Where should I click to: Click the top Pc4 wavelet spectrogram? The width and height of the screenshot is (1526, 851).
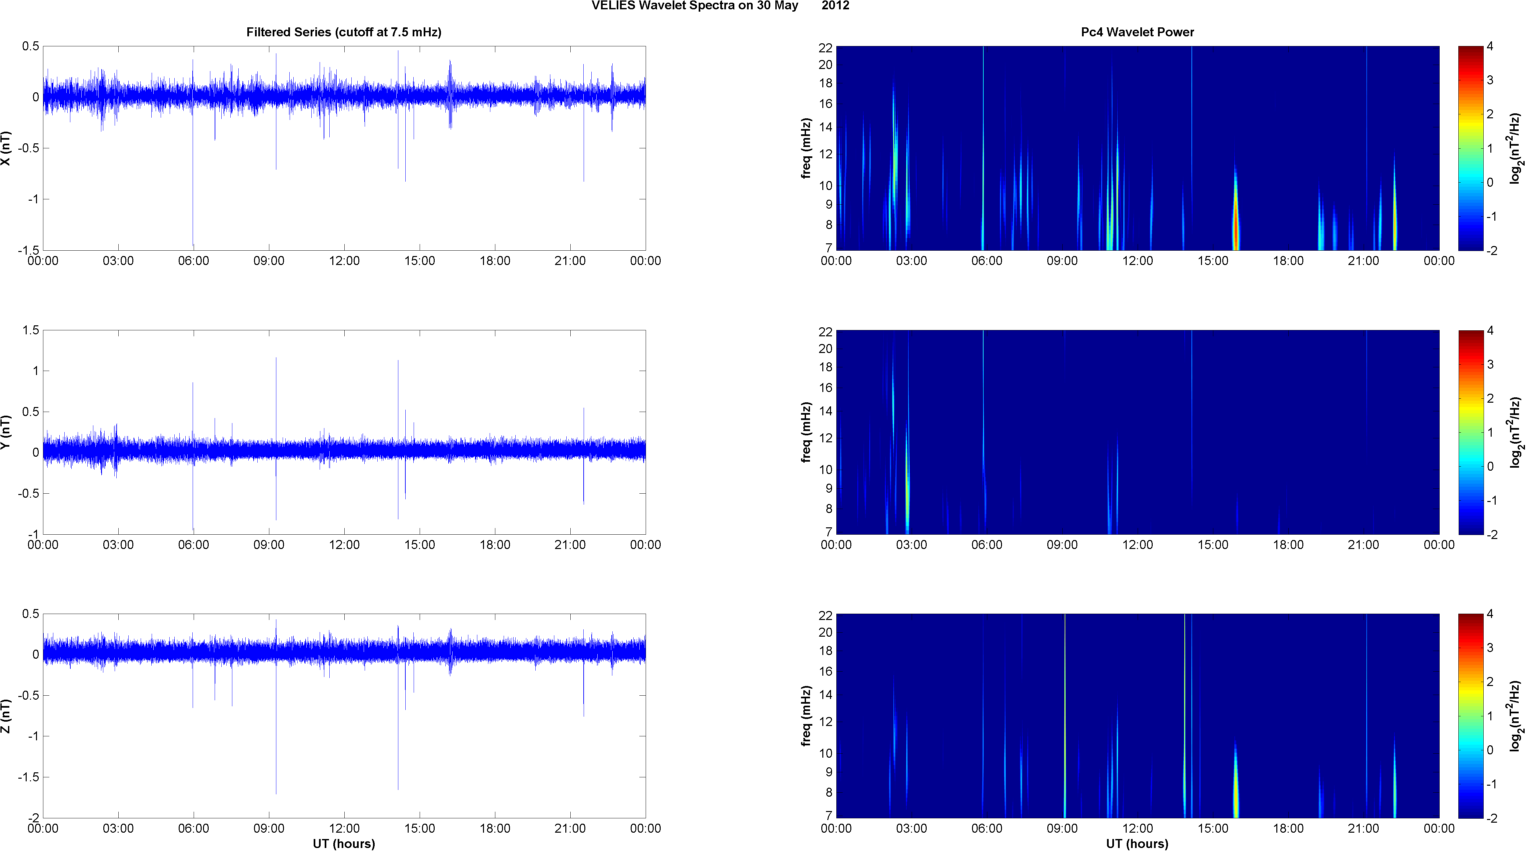1137,148
